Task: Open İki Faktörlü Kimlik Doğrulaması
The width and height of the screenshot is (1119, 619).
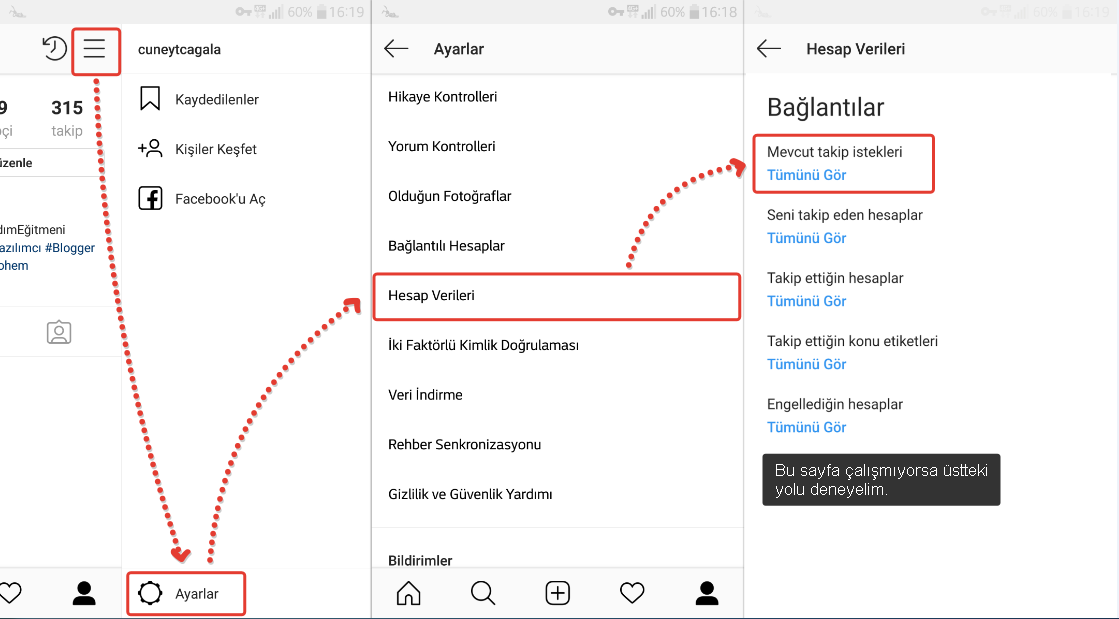Action: (x=483, y=345)
